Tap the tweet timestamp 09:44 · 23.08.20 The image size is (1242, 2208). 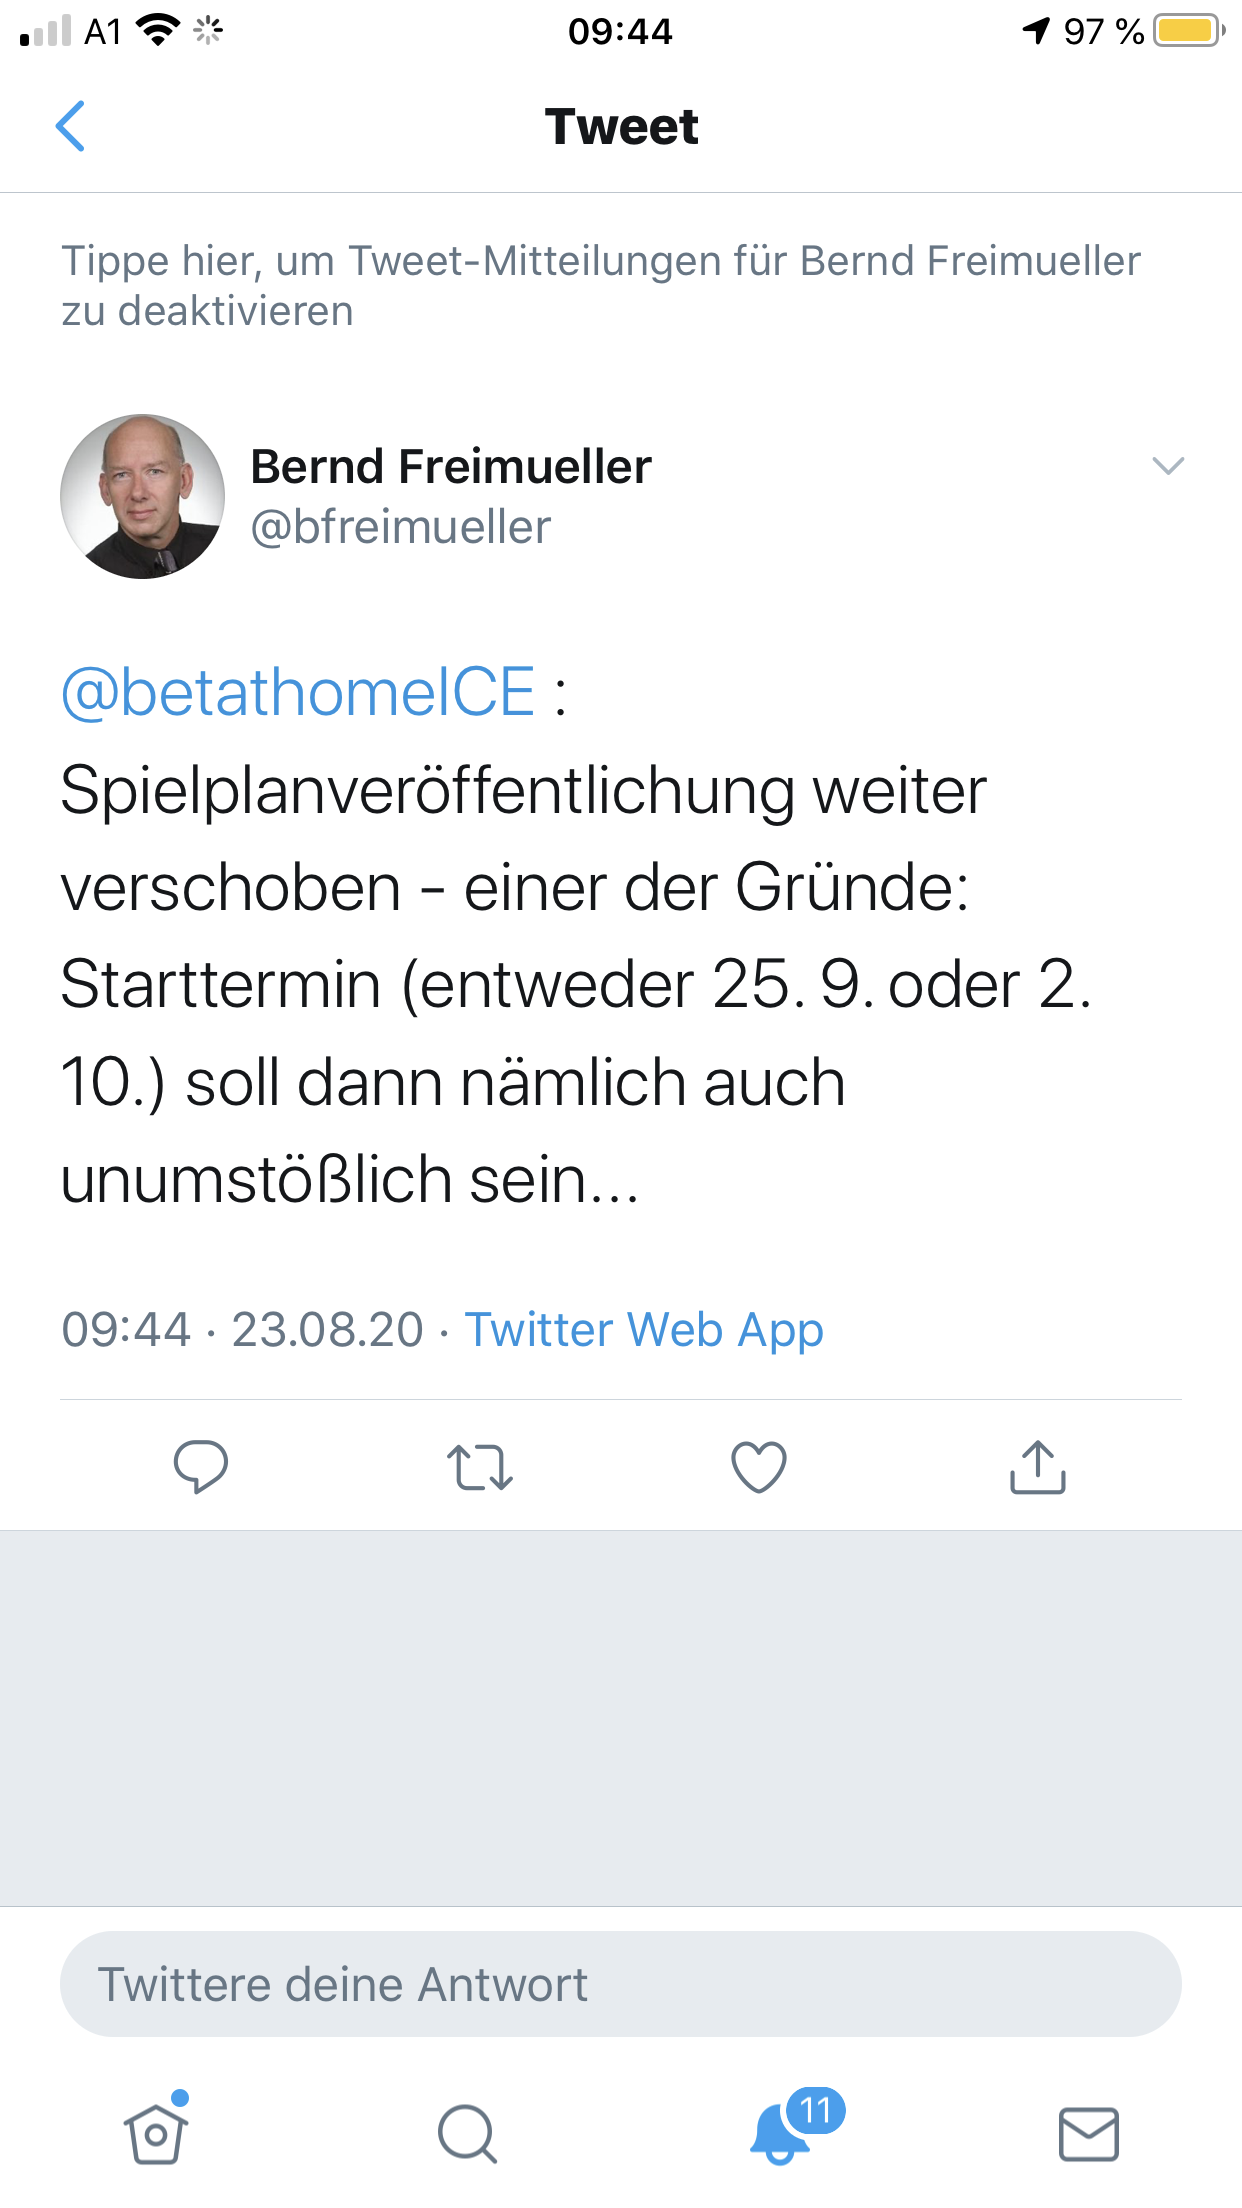click(242, 1330)
